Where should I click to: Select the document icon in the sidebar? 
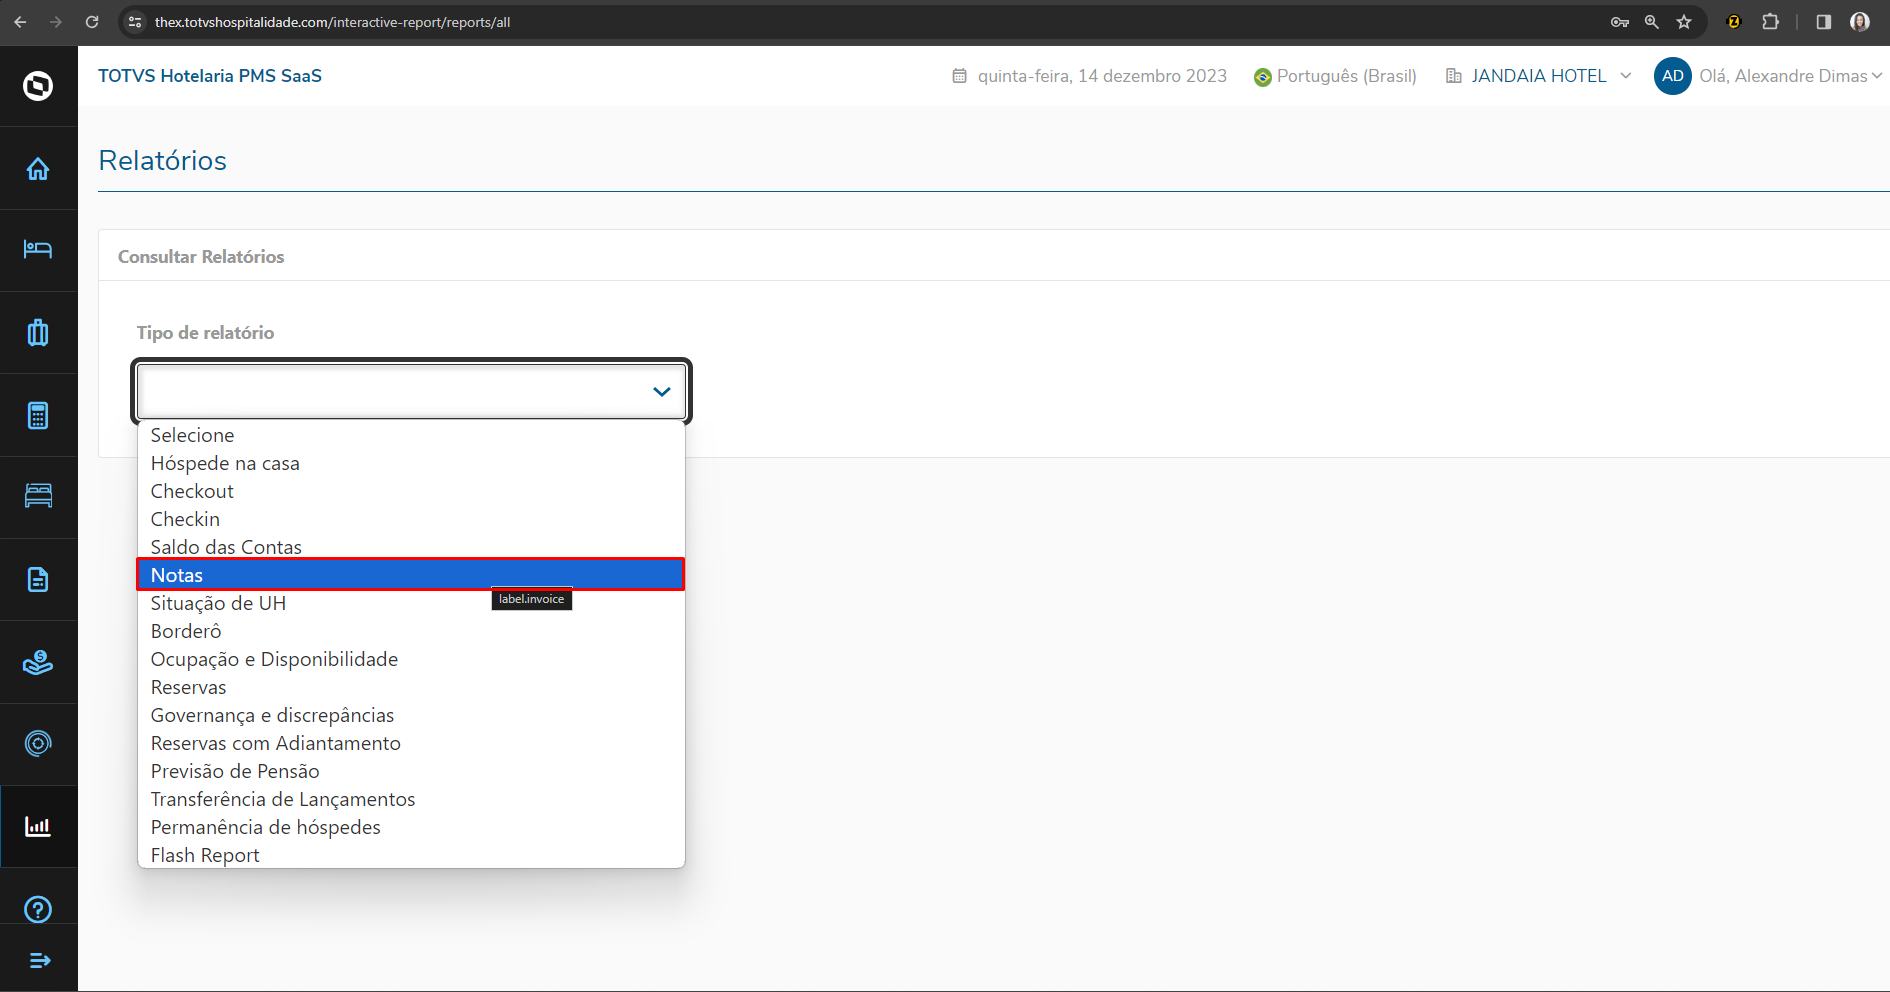(x=38, y=579)
